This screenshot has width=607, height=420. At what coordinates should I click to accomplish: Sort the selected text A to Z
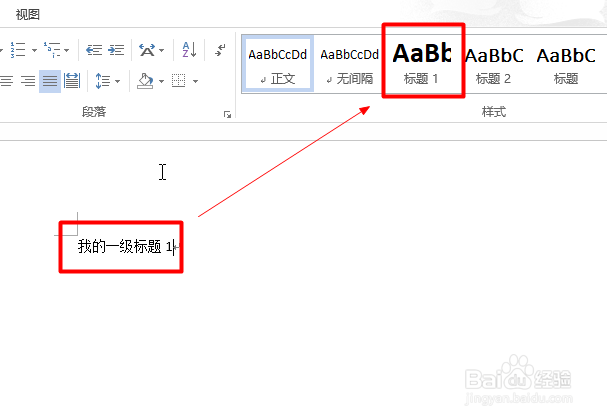[189, 50]
